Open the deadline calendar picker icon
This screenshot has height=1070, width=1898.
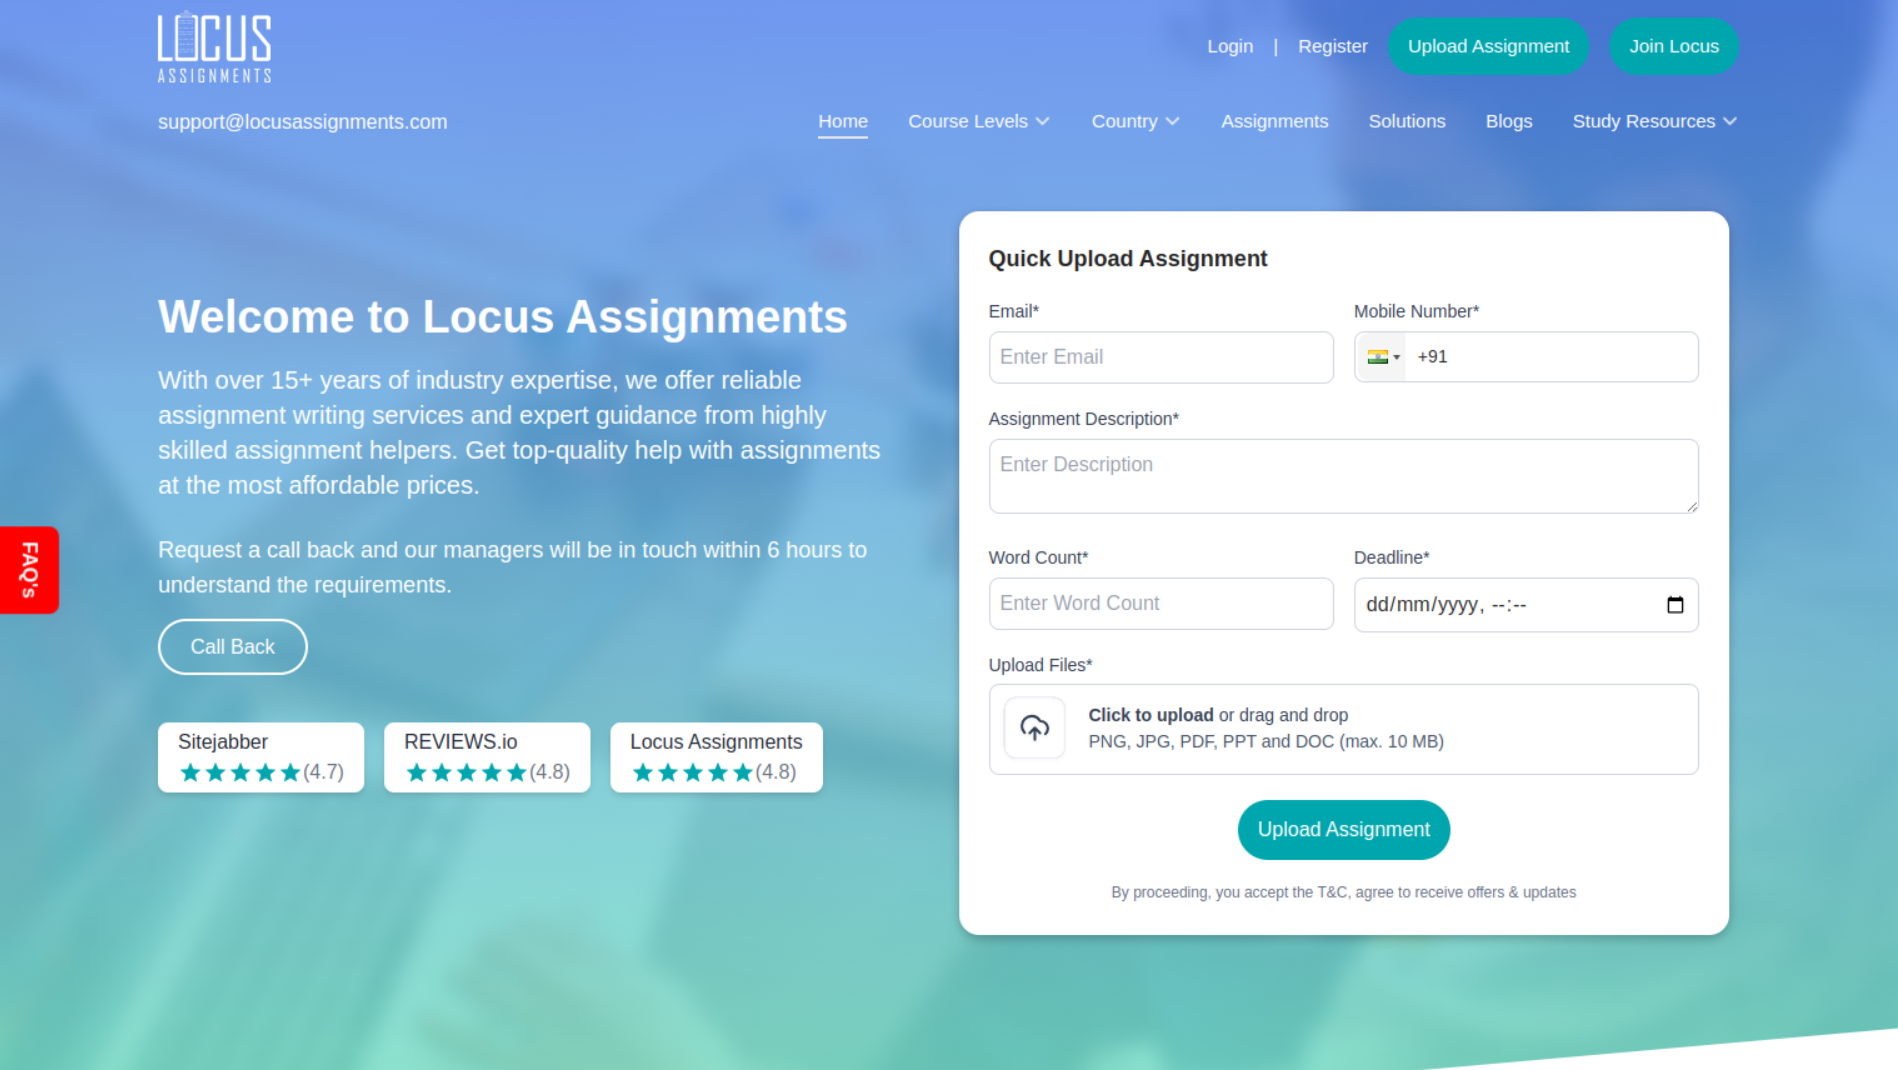point(1675,605)
